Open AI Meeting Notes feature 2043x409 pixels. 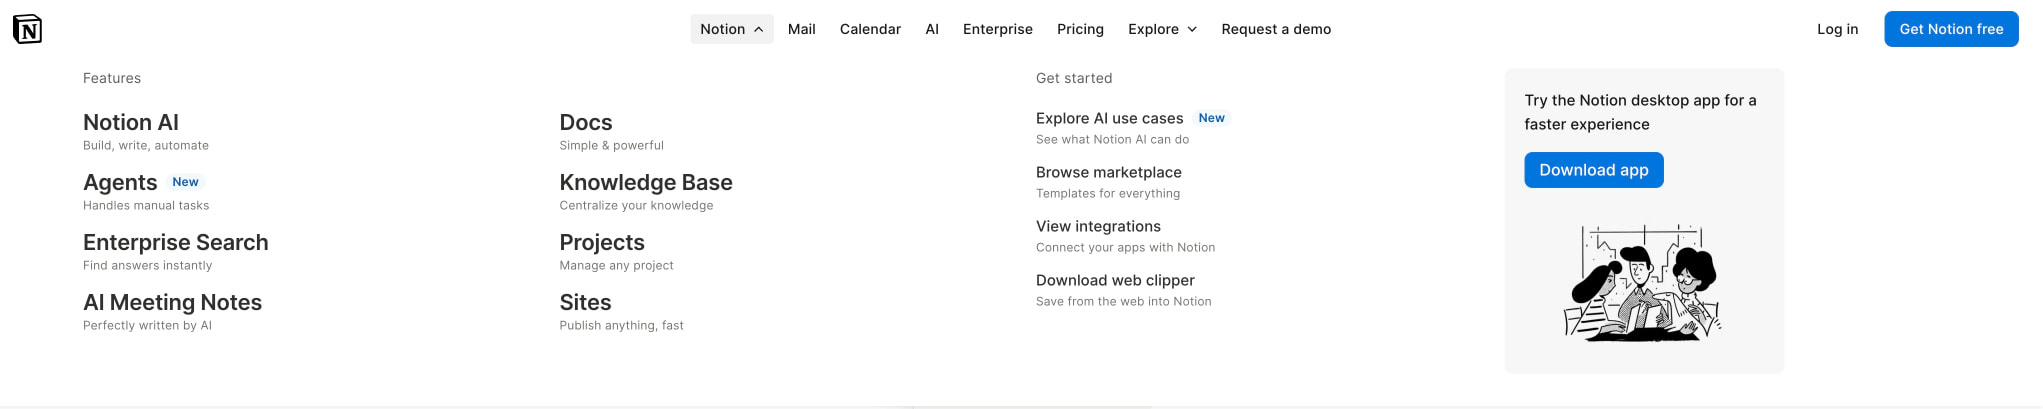tap(172, 302)
